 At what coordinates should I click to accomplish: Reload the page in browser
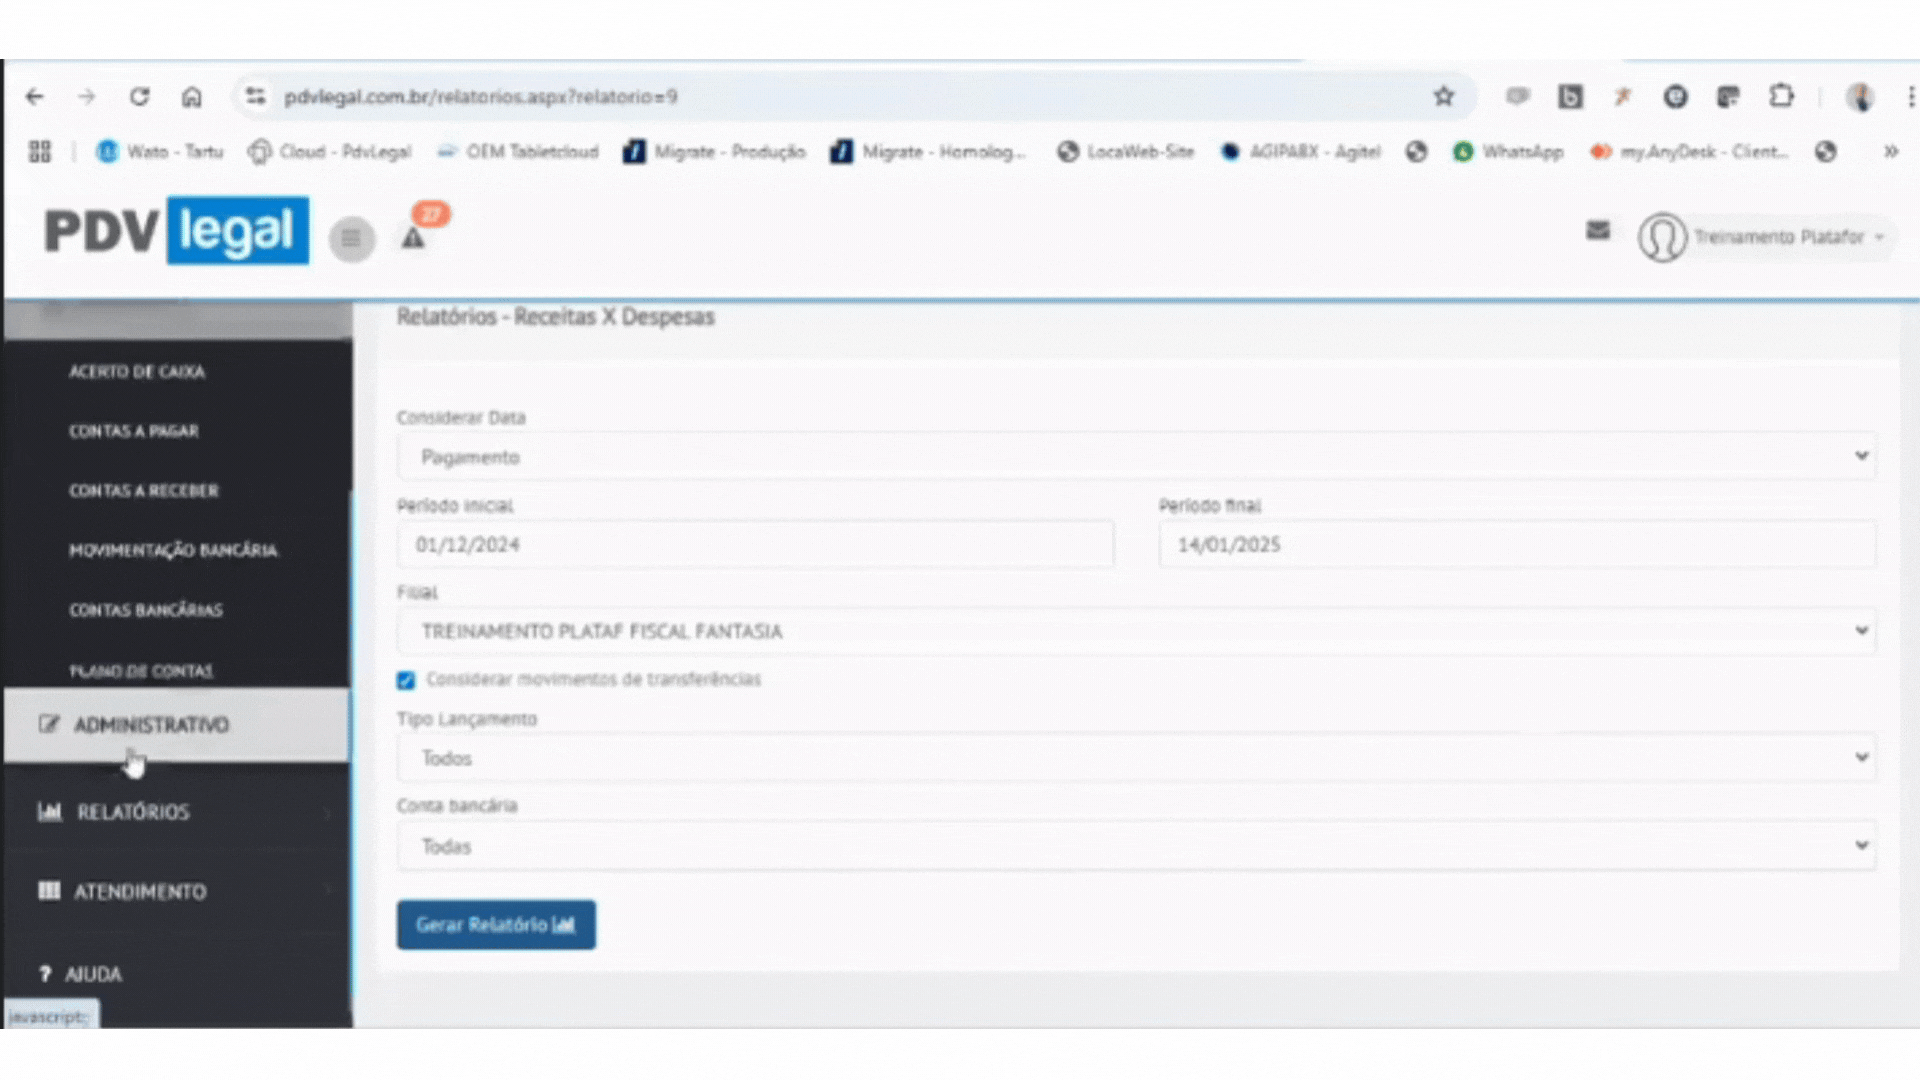[139, 97]
